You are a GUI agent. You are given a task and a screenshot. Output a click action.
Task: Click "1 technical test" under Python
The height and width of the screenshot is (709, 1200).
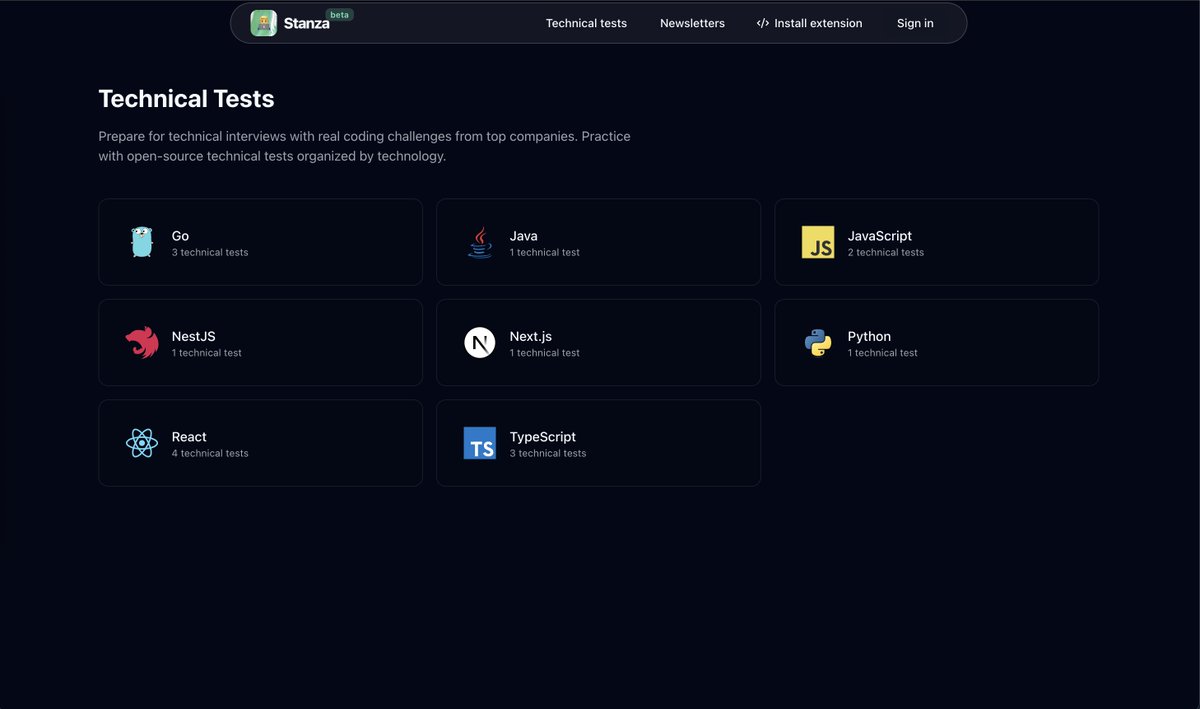[x=883, y=353]
